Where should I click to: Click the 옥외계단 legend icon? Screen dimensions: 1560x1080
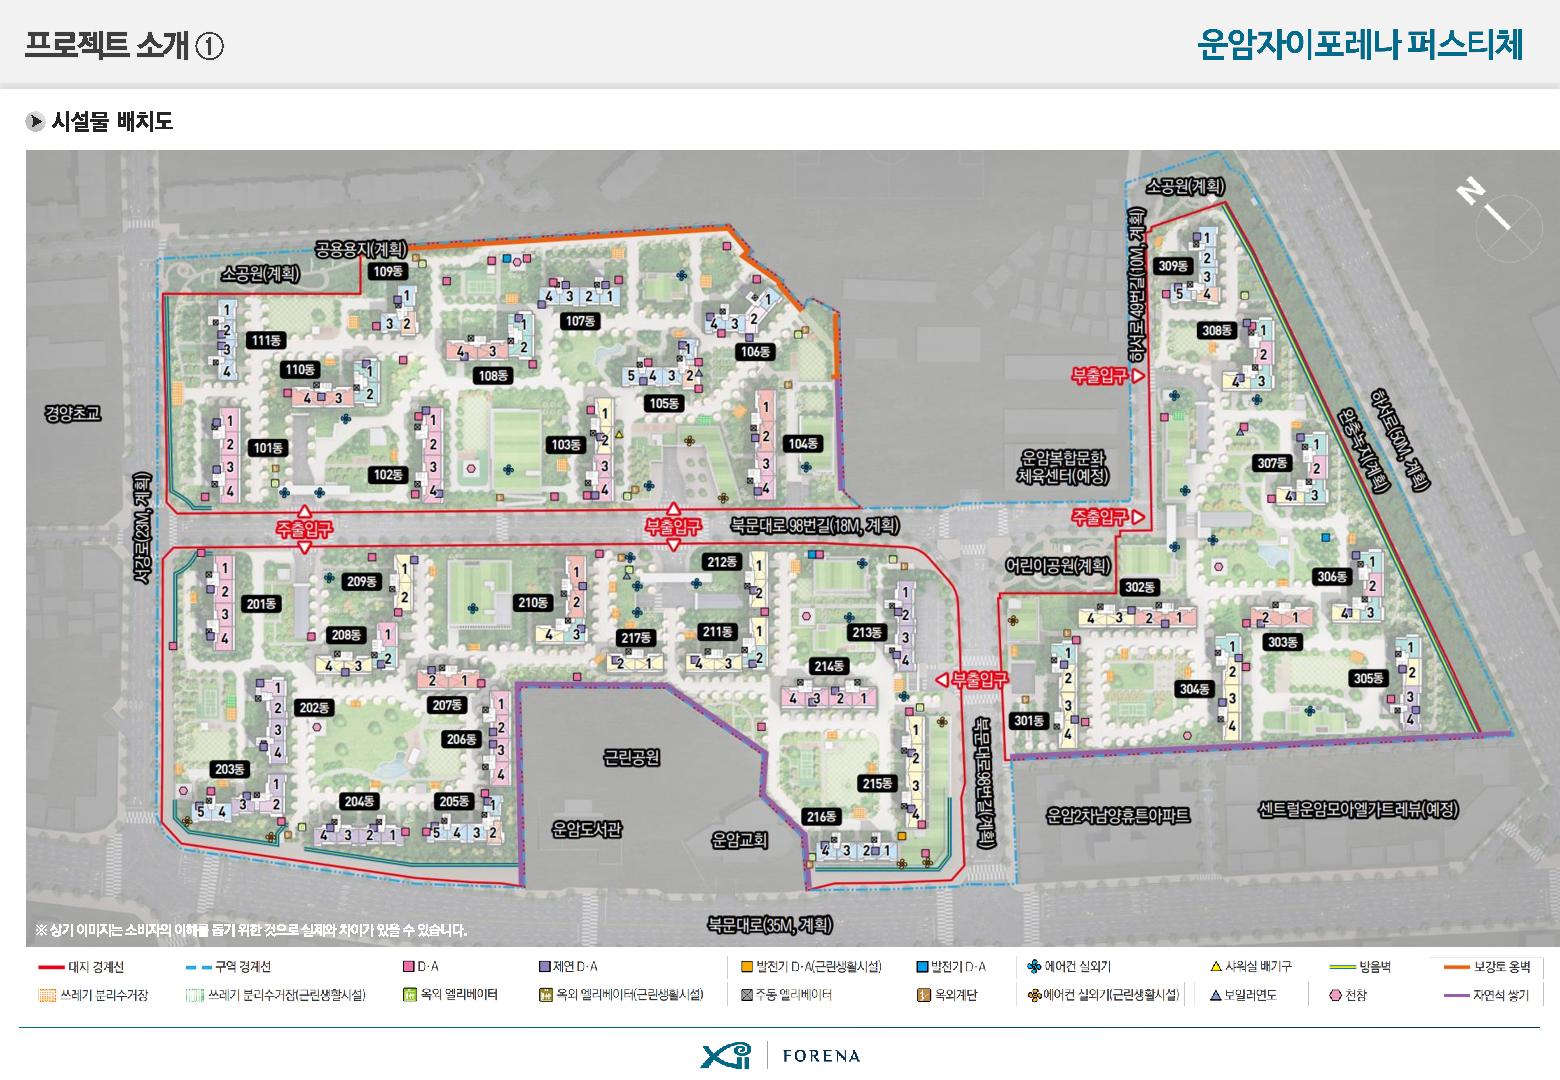(922, 995)
